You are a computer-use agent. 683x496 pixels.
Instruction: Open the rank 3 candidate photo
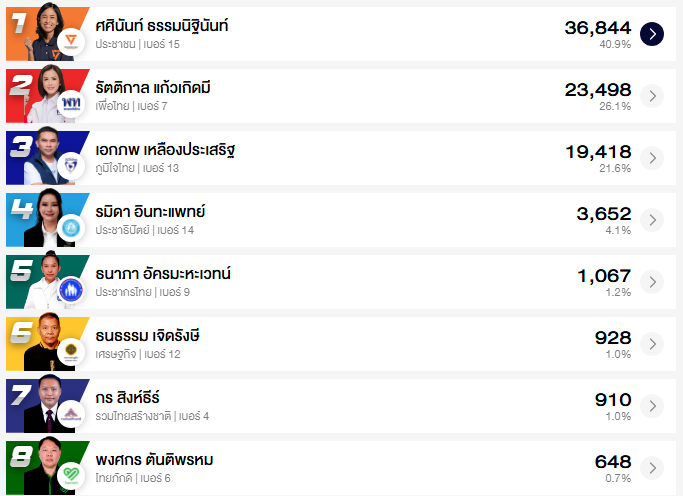click(x=46, y=154)
